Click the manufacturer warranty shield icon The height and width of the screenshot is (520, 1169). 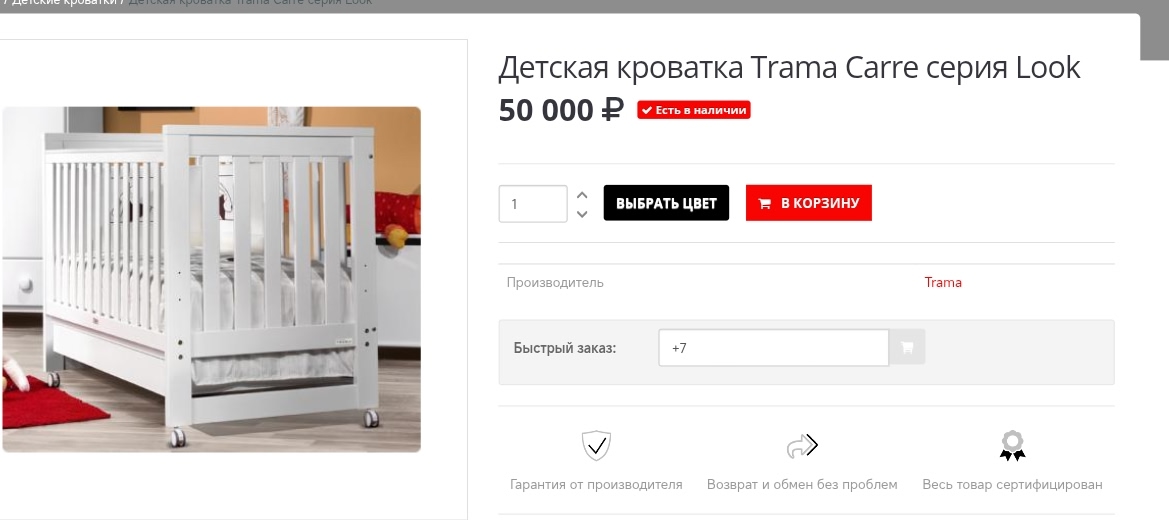click(x=596, y=445)
